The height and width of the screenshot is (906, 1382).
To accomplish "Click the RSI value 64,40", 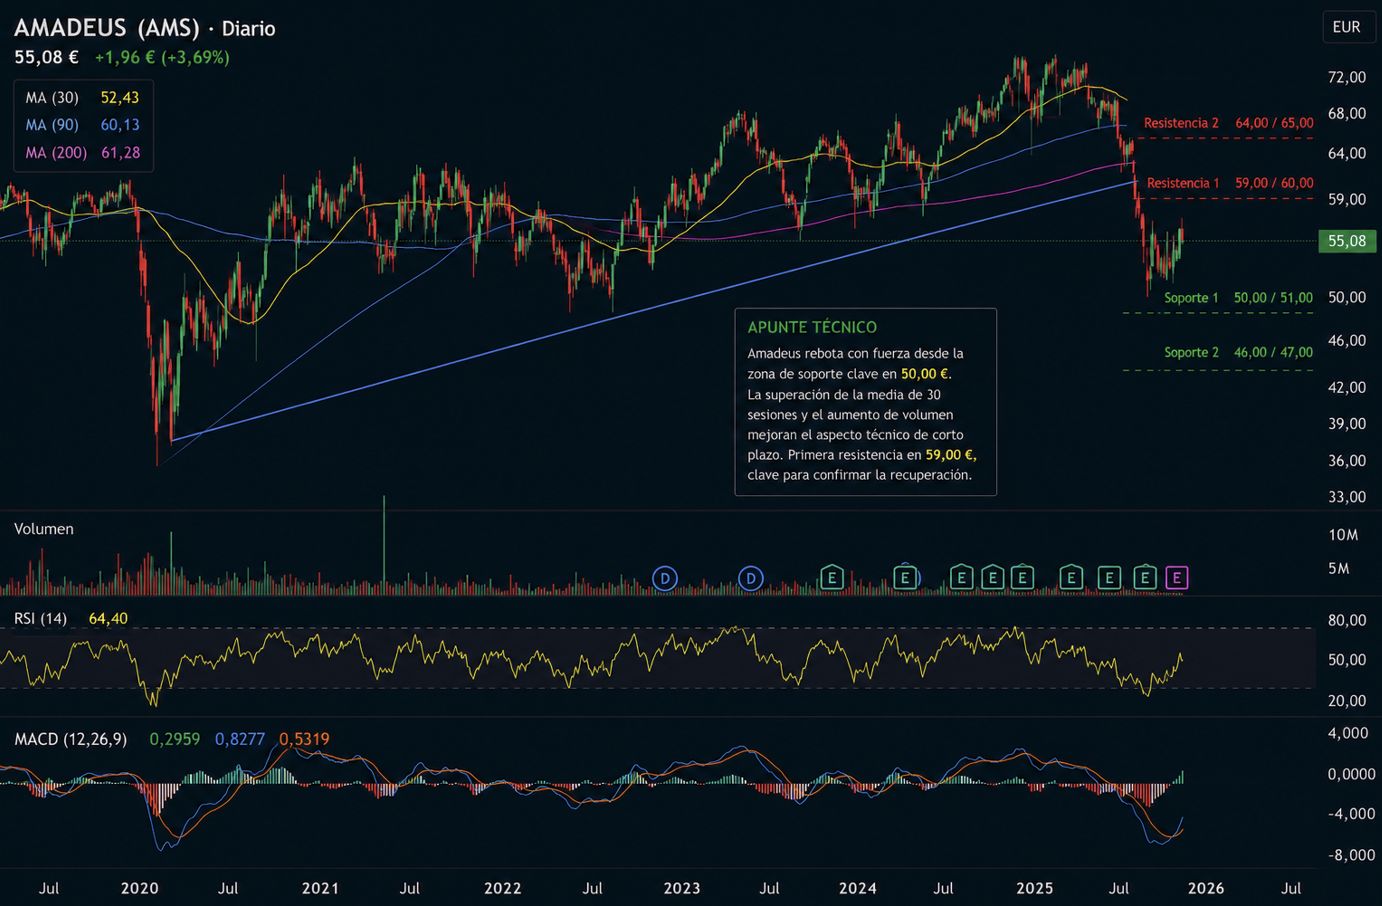I will tap(108, 619).
